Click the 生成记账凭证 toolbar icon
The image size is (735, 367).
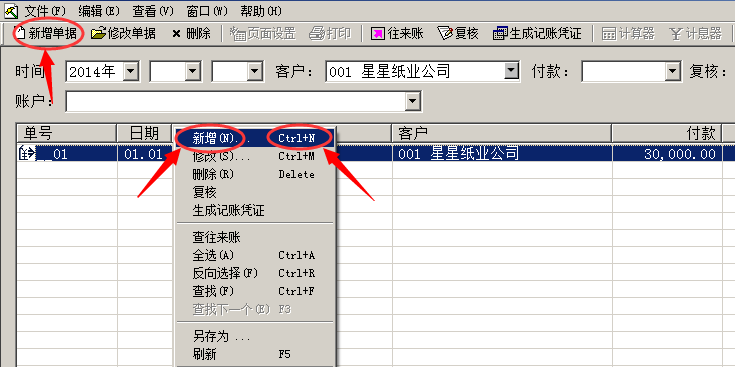[x=500, y=34]
